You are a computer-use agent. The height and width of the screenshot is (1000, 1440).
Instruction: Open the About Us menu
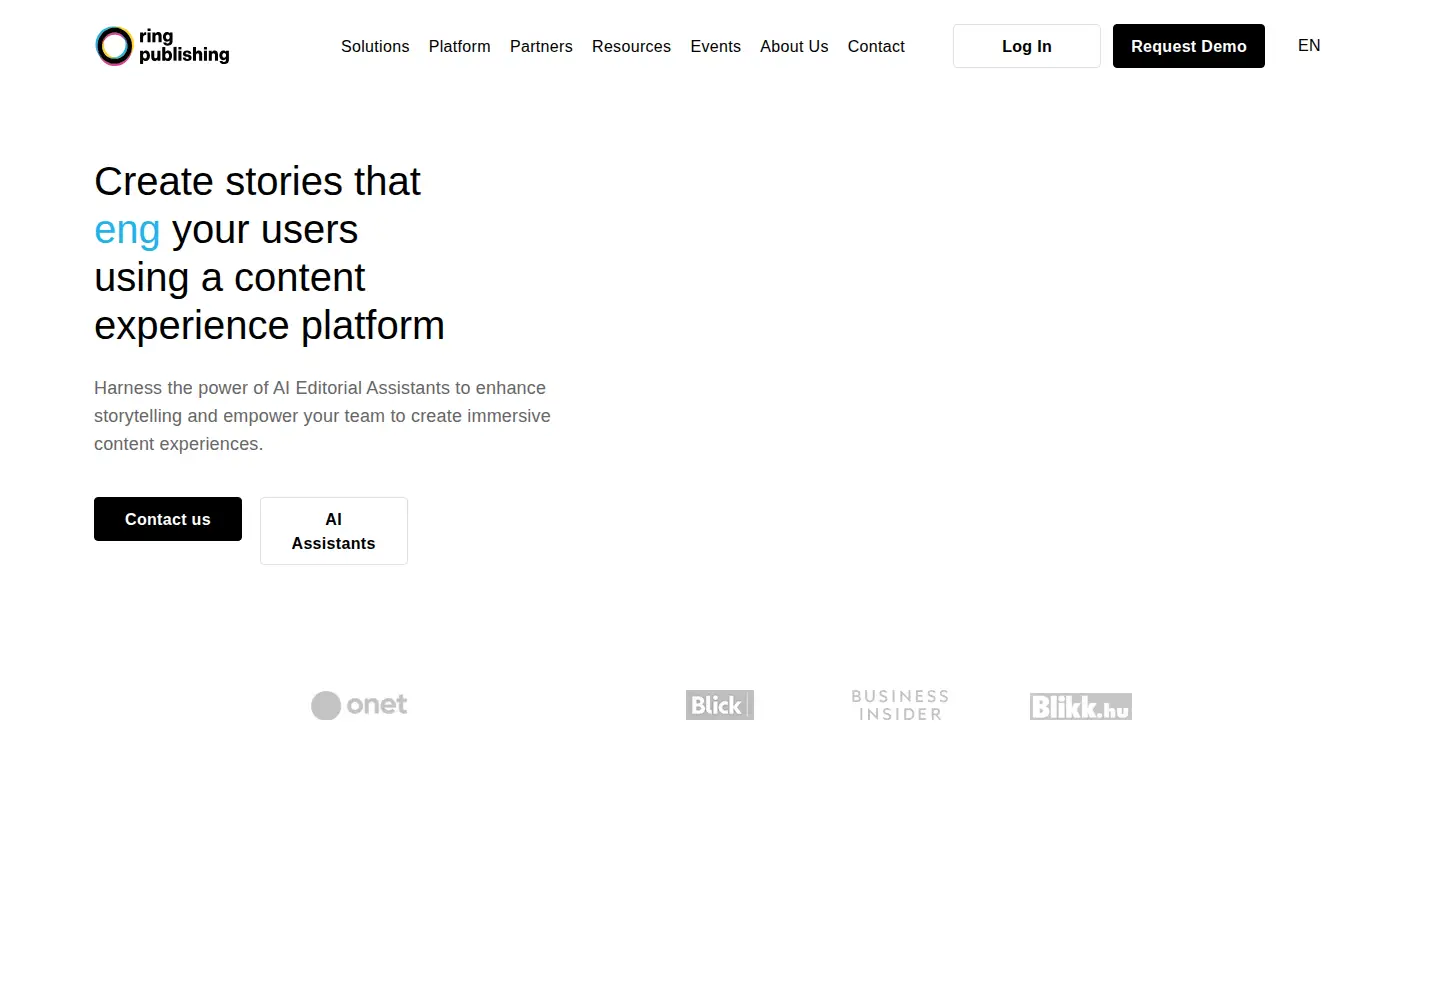794,46
